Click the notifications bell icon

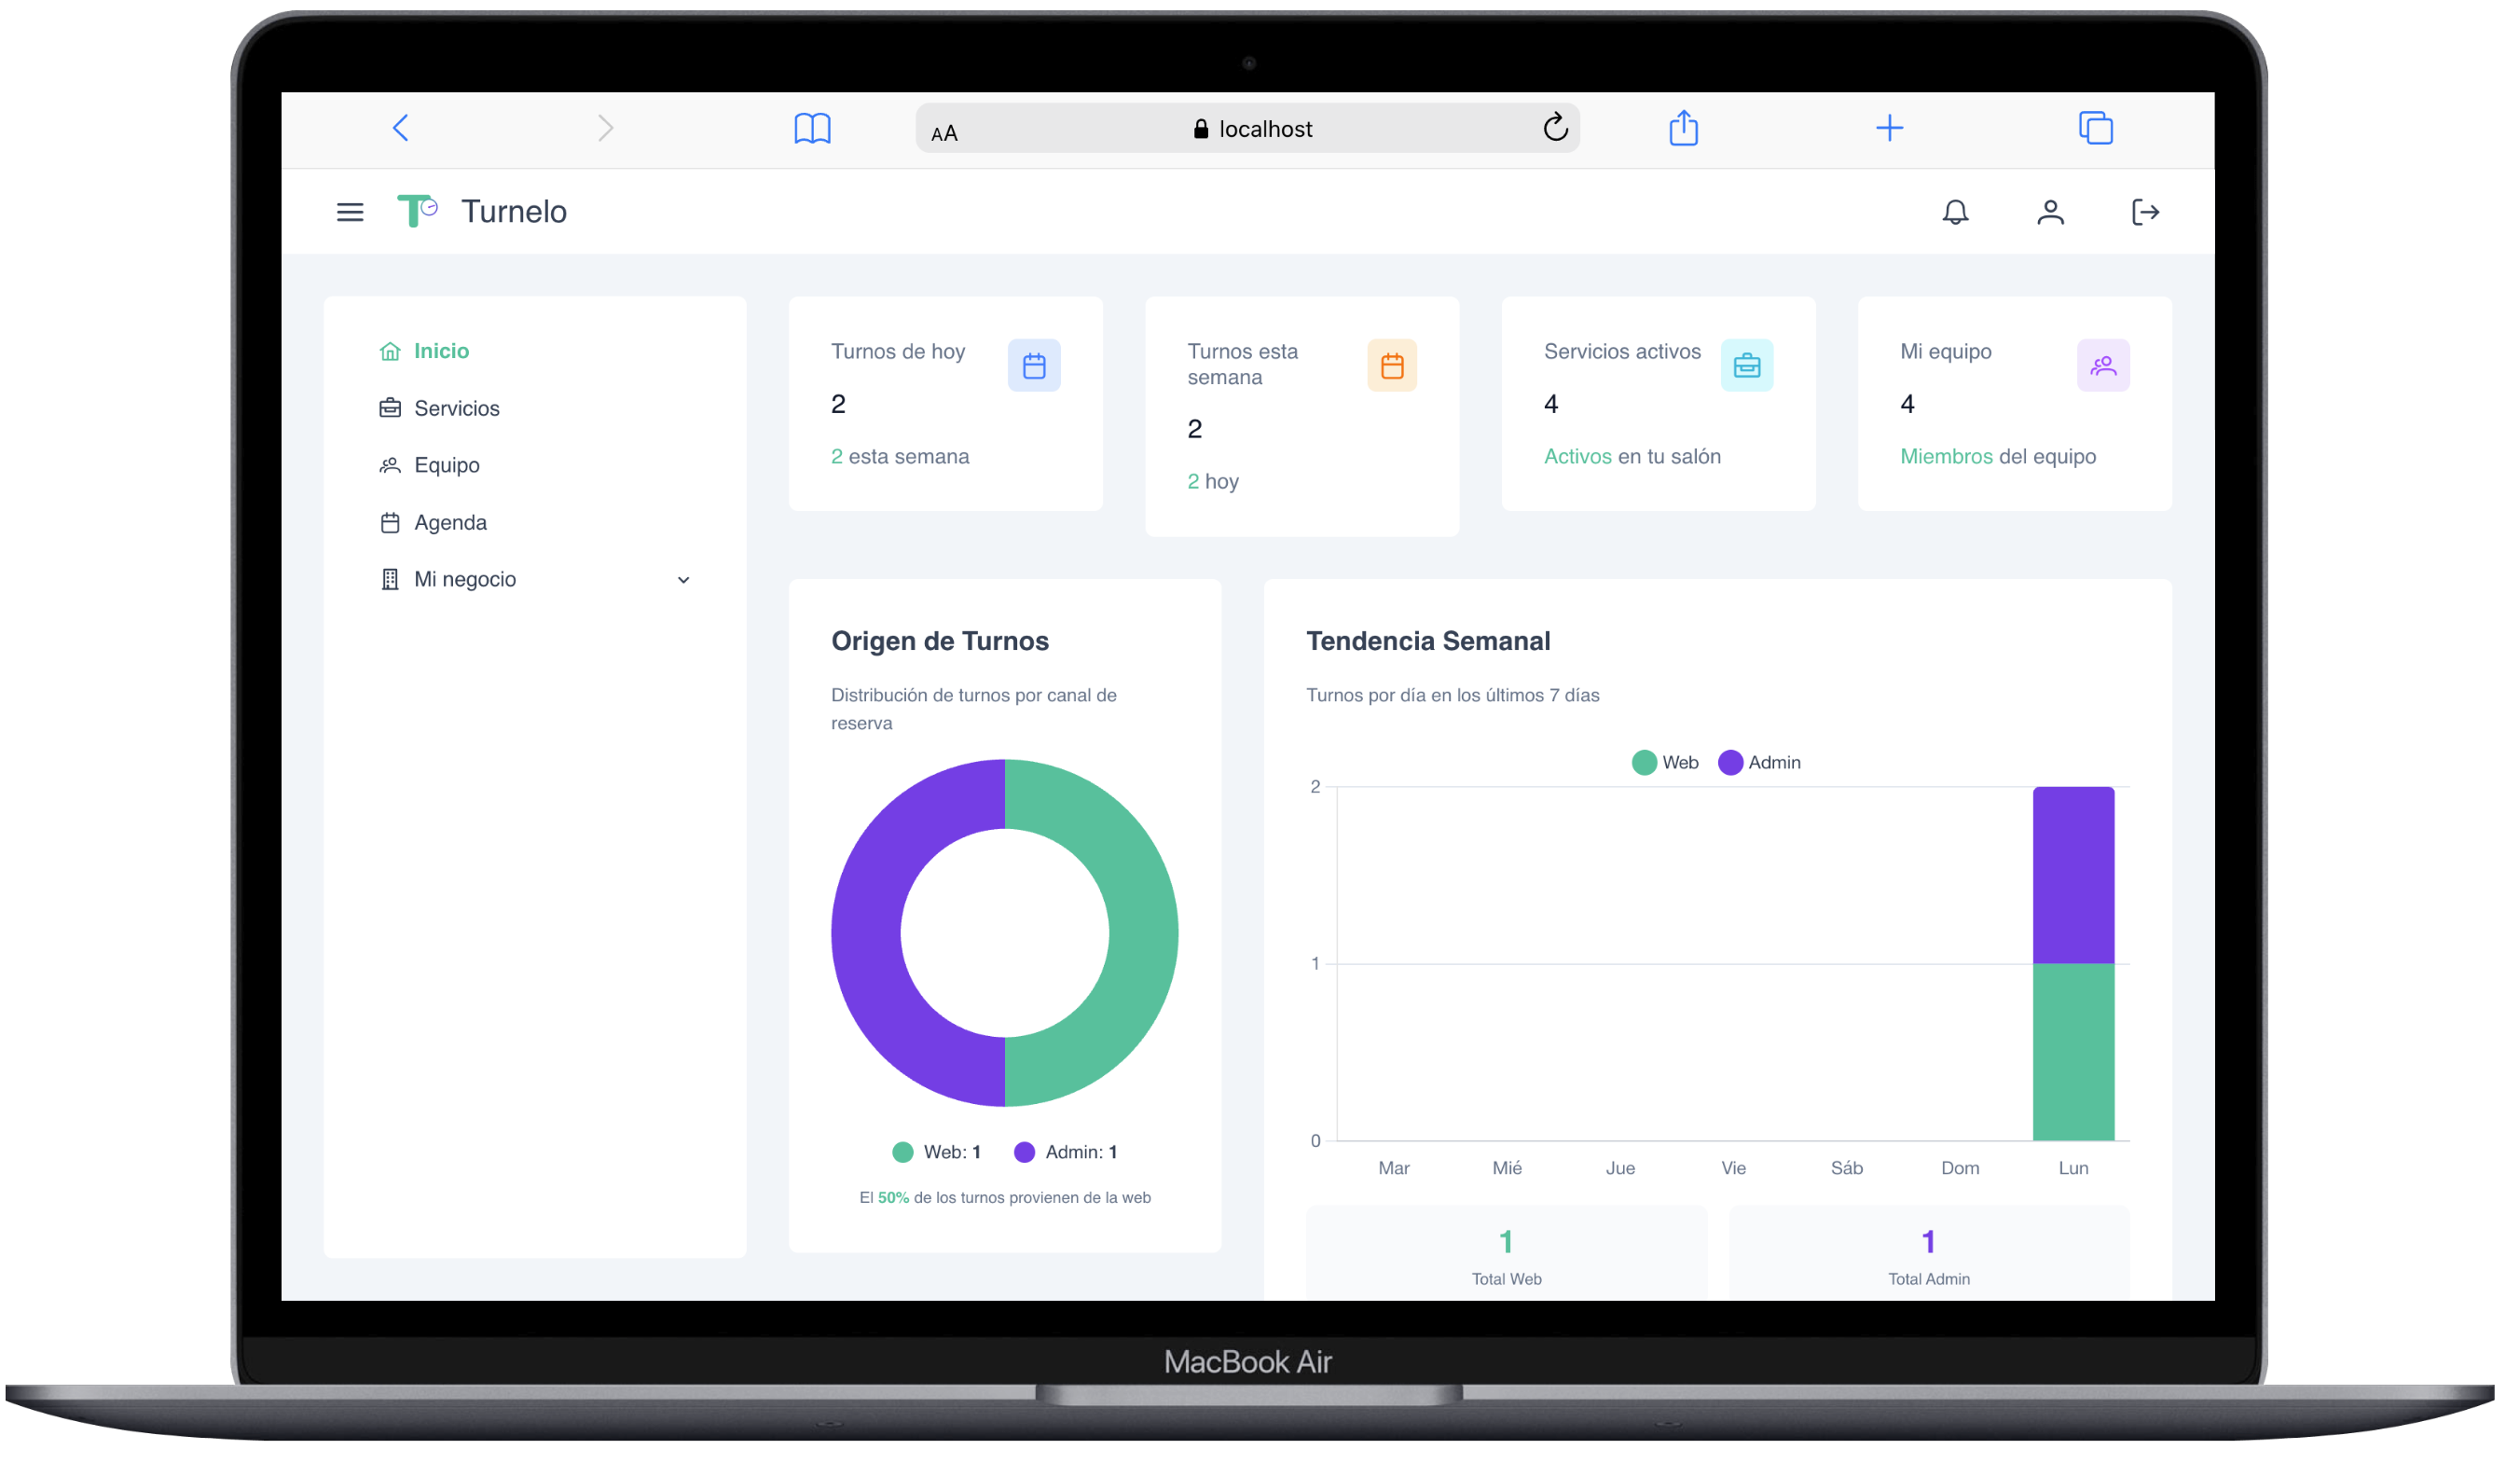(x=1955, y=212)
